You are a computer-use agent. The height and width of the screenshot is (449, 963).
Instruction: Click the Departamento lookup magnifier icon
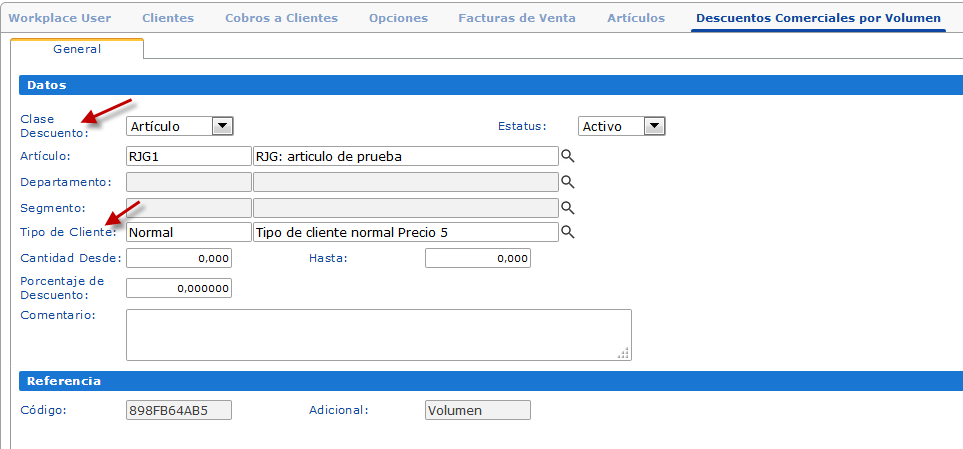point(567,182)
